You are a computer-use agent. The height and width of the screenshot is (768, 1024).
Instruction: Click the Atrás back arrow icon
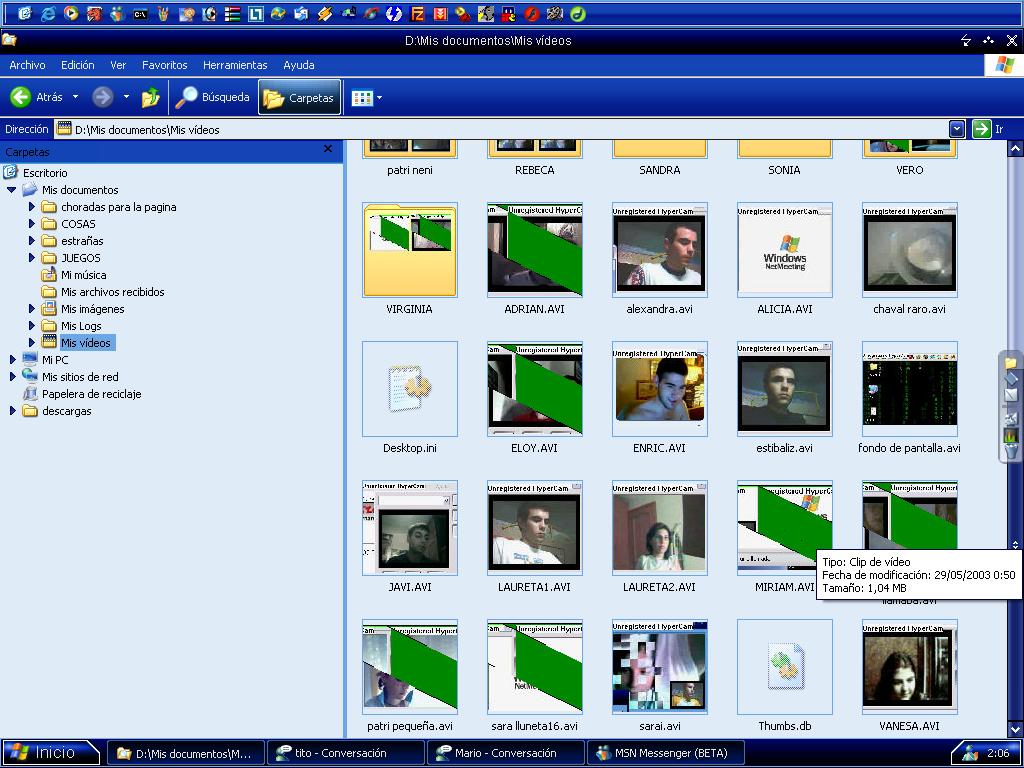pos(21,97)
